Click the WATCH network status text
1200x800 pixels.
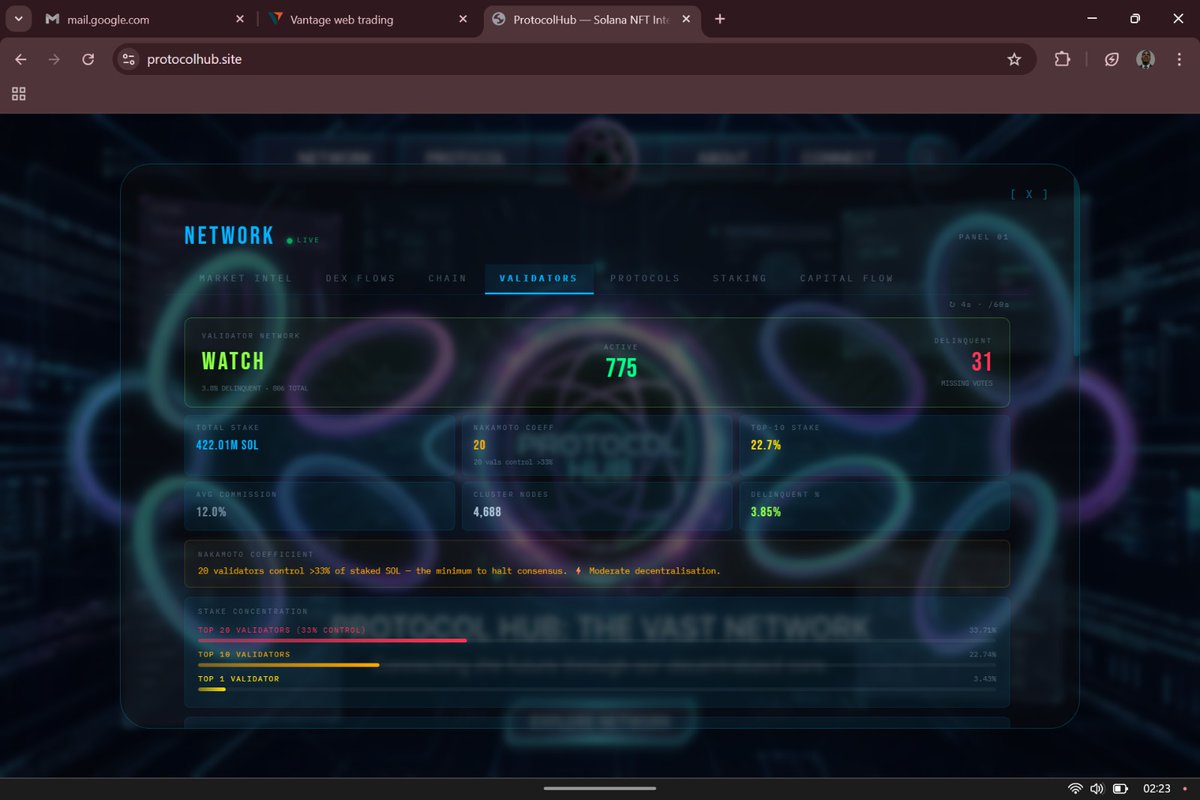pos(233,362)
